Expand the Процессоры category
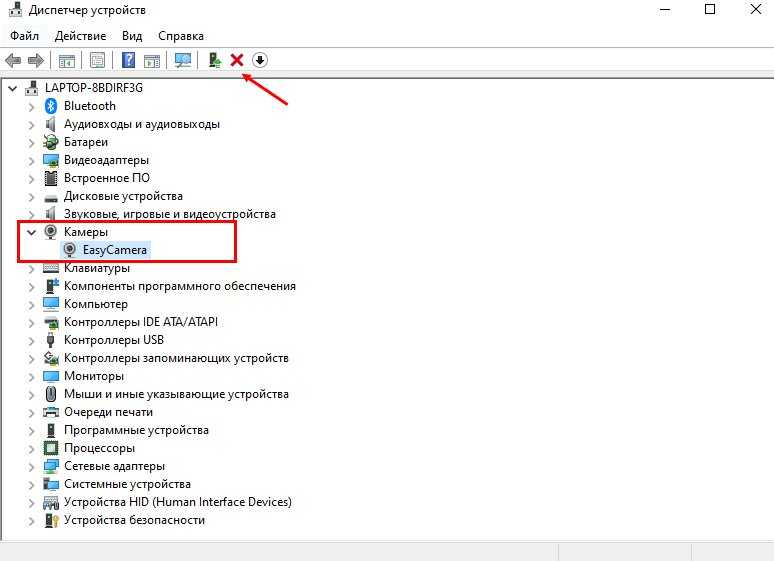The image size is (774, 561). click(31, 448)
